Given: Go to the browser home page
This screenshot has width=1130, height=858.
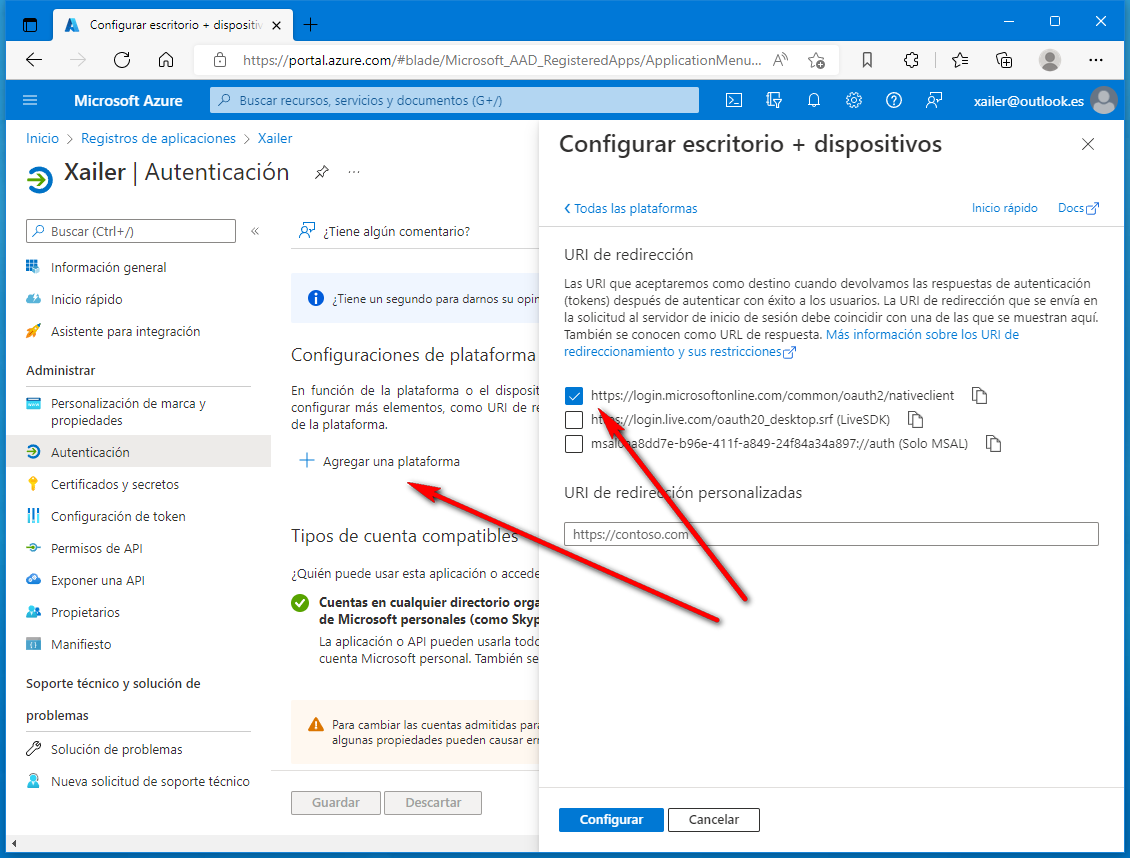Looking at the screenshot, I should point(166,60).
